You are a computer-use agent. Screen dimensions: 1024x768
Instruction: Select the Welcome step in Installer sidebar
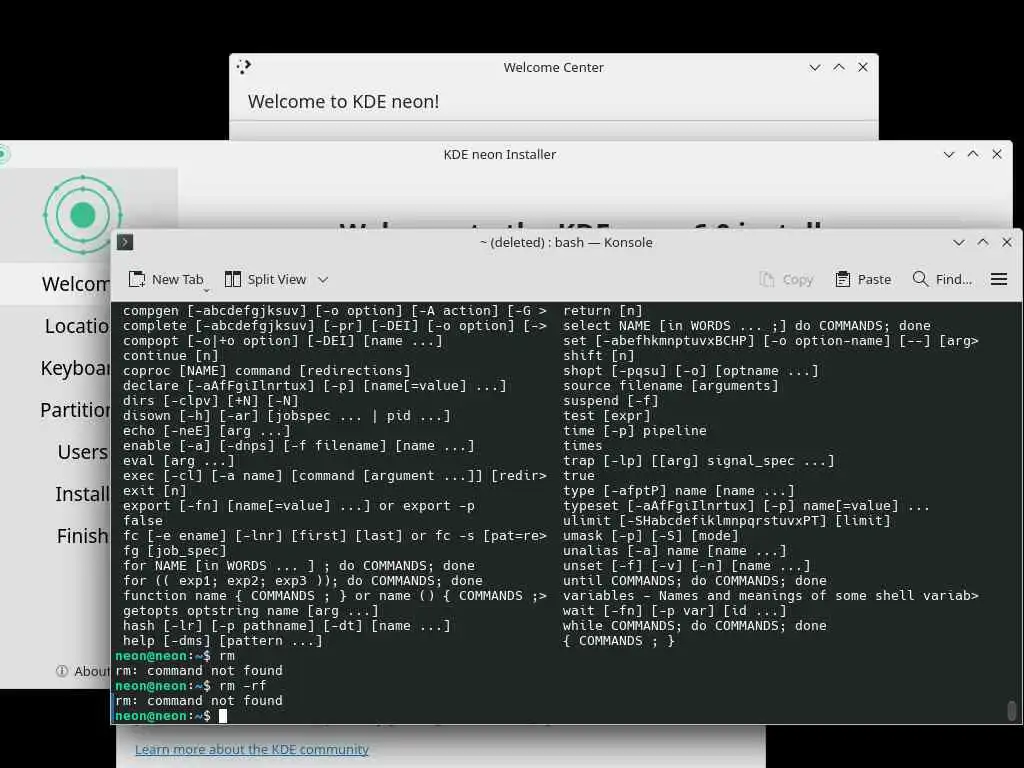[56, 284]
